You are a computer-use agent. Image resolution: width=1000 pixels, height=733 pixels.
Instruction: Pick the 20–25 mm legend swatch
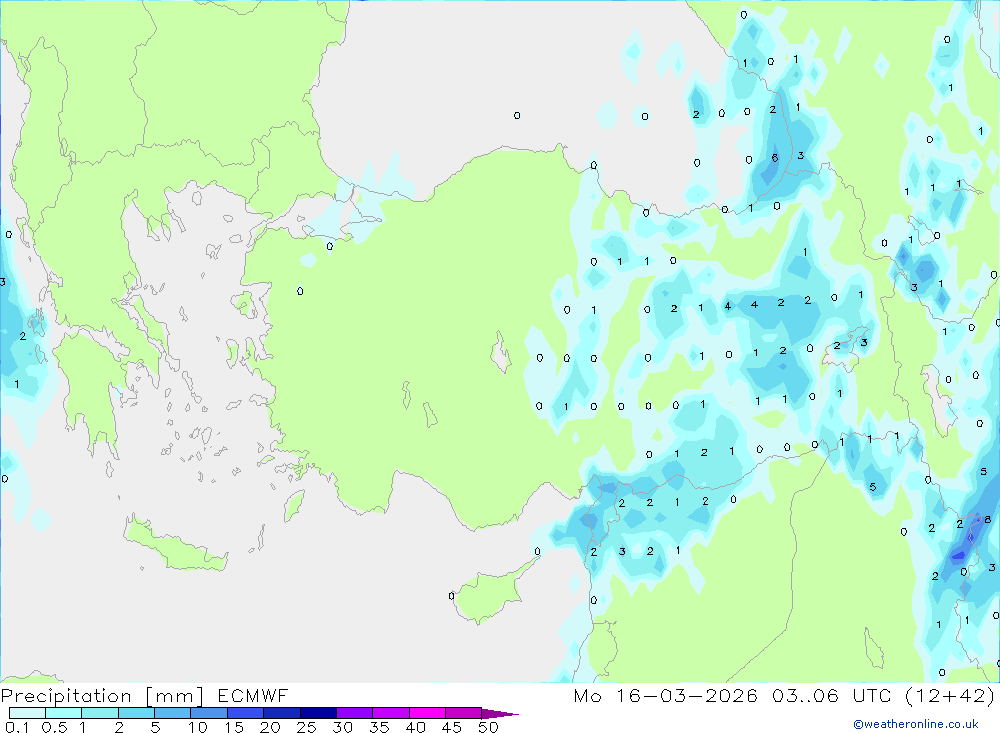(x=282, y=713)
